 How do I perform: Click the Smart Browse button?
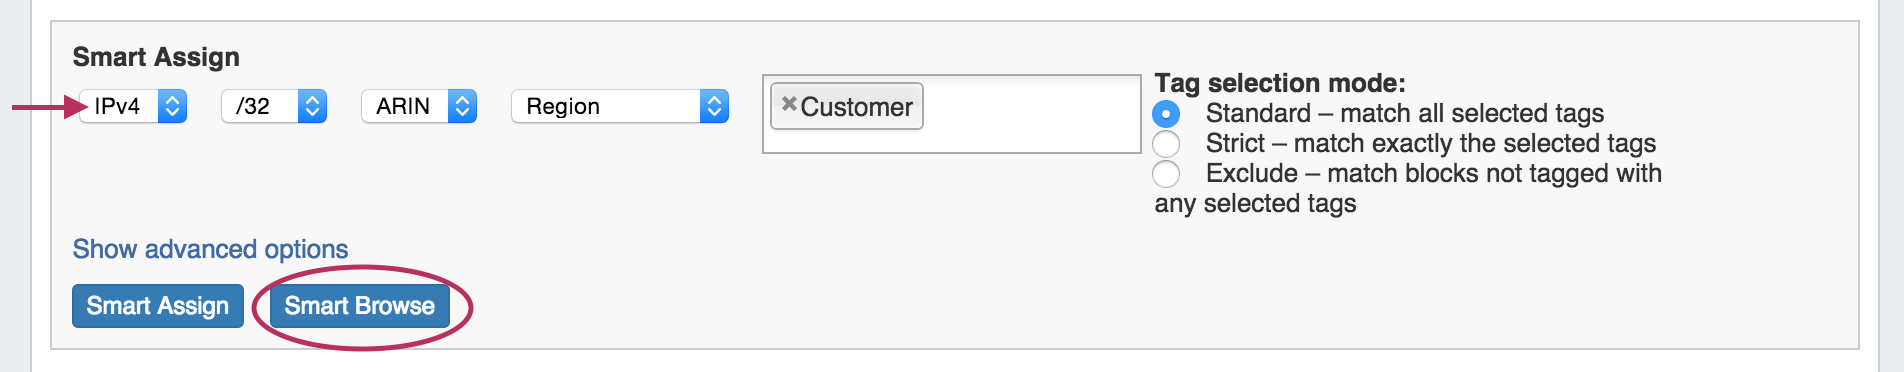360,306
